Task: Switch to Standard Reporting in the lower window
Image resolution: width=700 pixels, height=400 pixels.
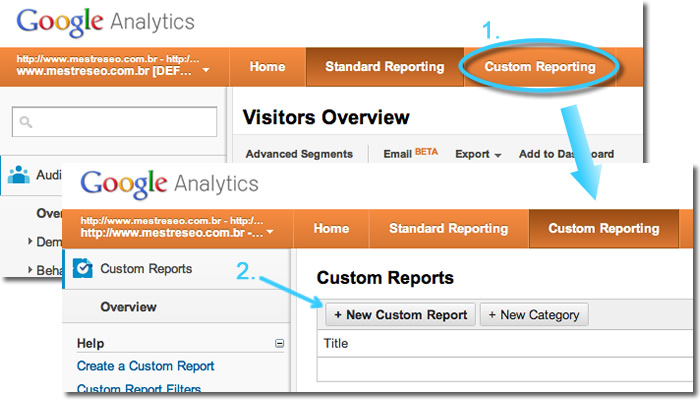Action: click(x=449, y=228)
